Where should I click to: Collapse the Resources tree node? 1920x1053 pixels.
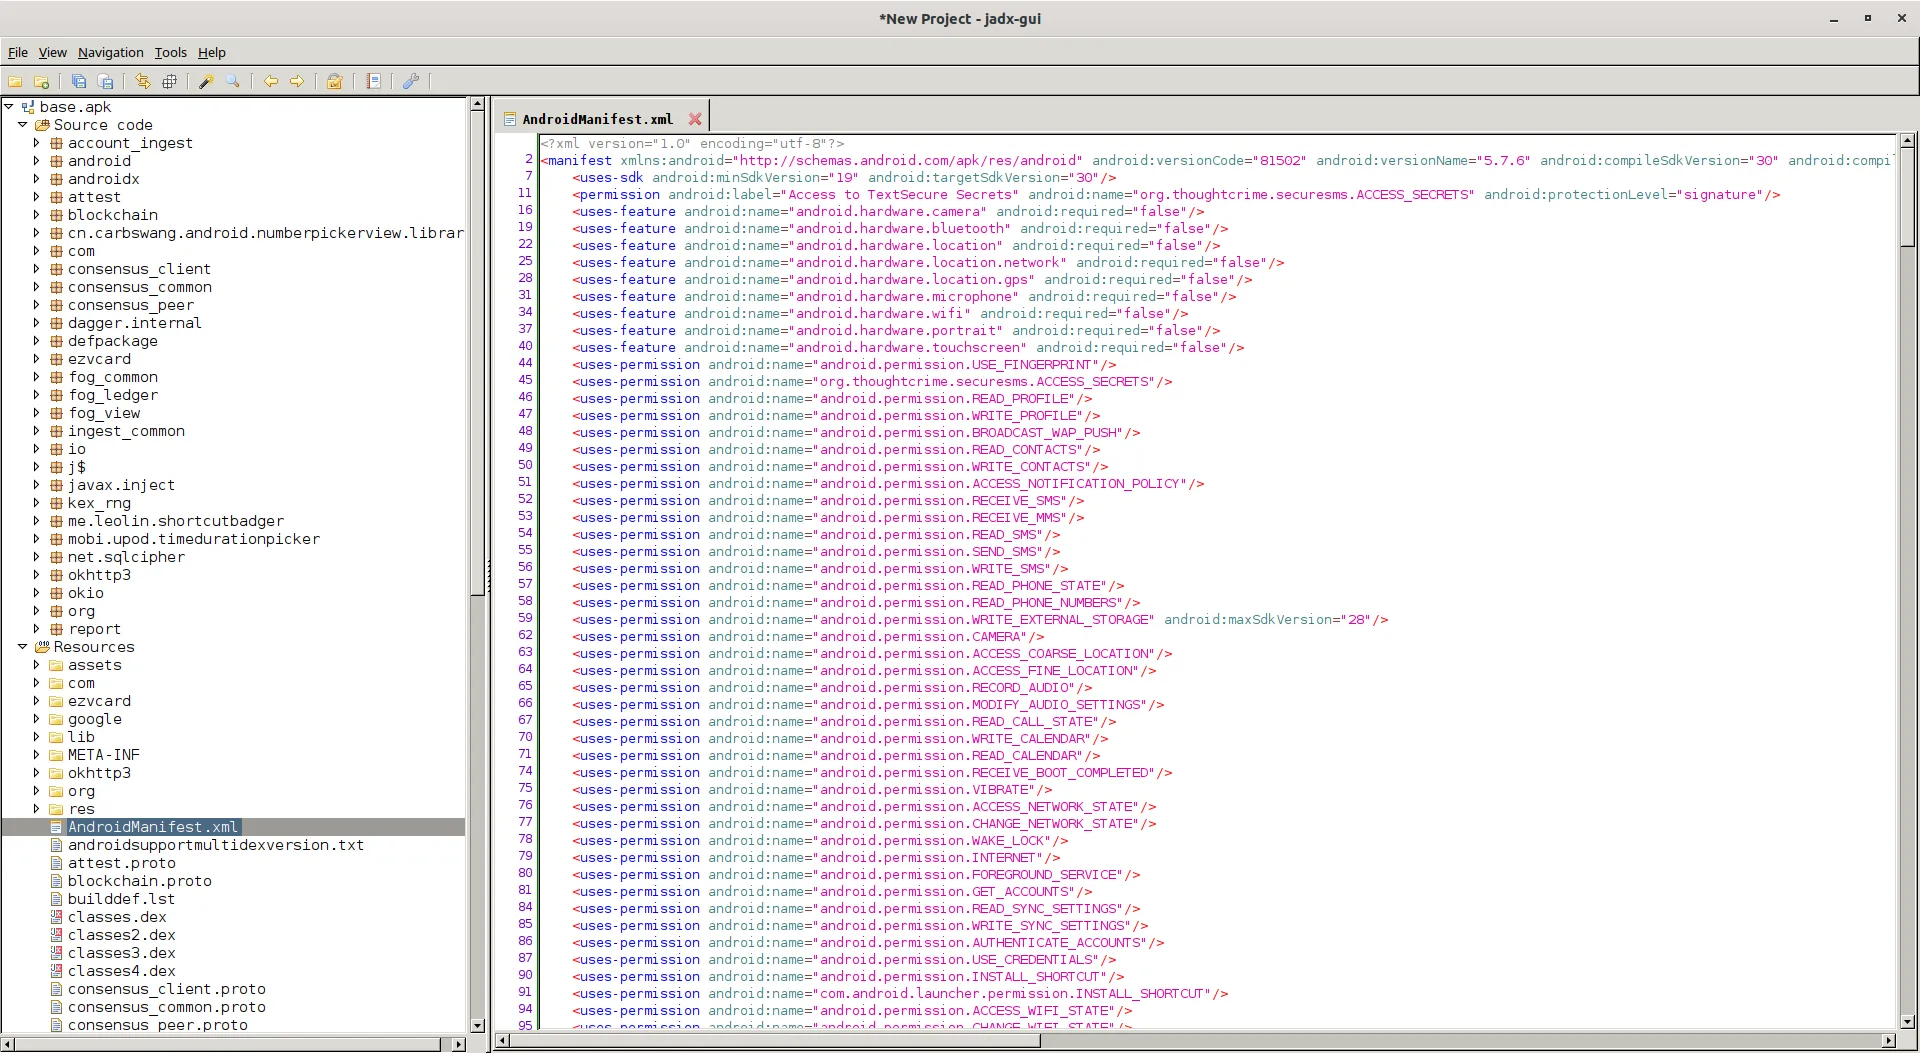22,647
